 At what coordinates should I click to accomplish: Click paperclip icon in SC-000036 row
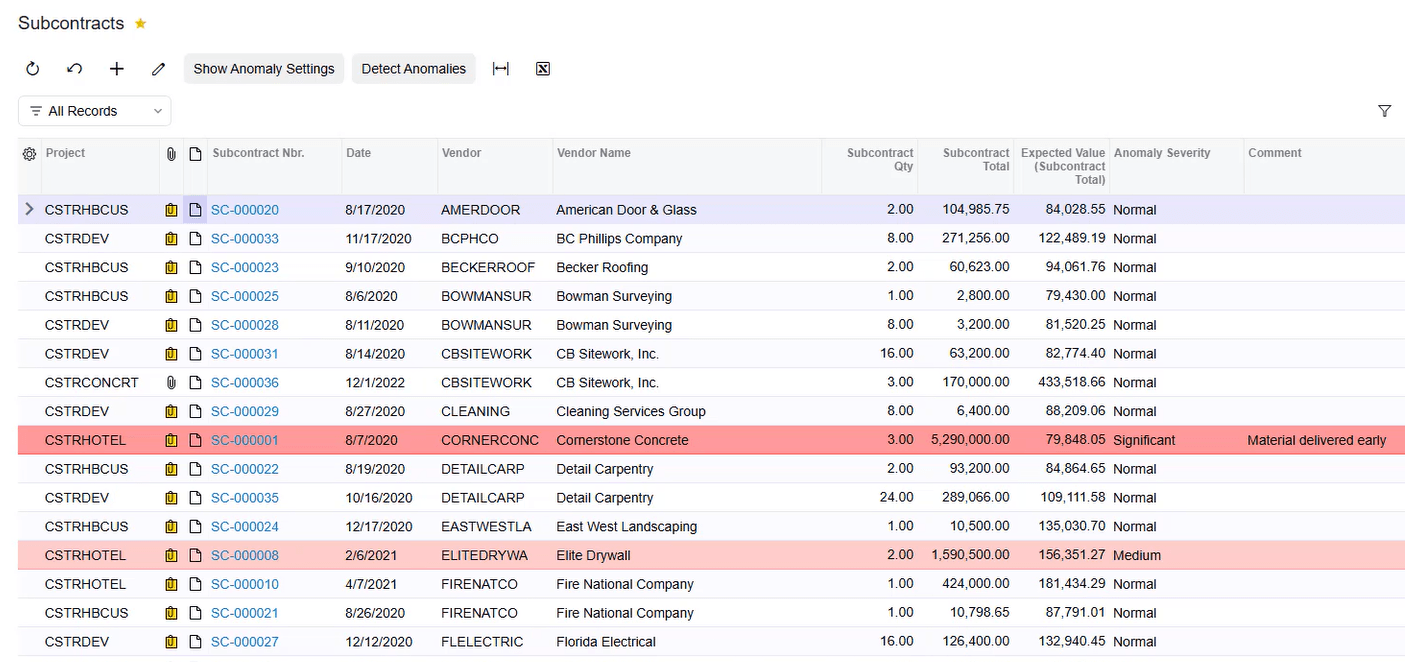tap(171, 383)
